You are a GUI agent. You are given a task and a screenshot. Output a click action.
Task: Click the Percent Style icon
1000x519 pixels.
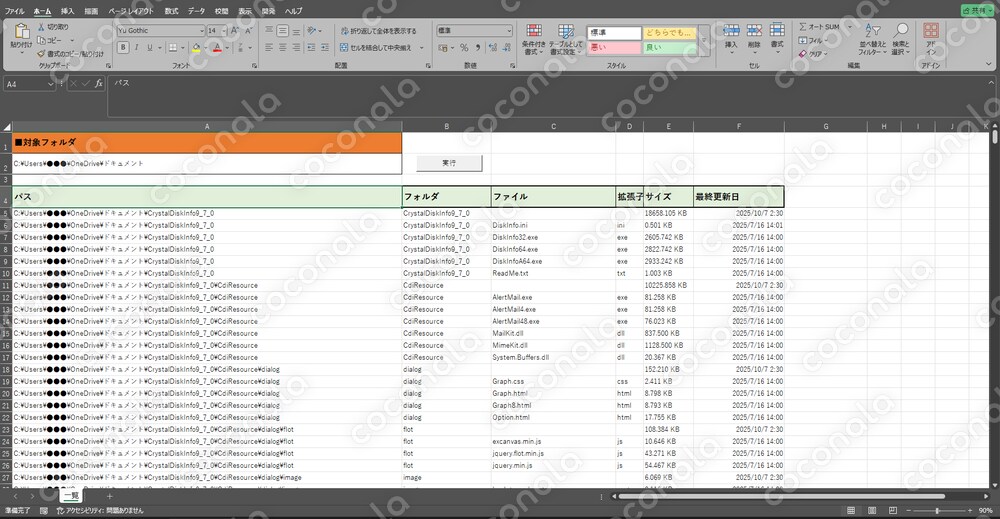click(464, 48)
